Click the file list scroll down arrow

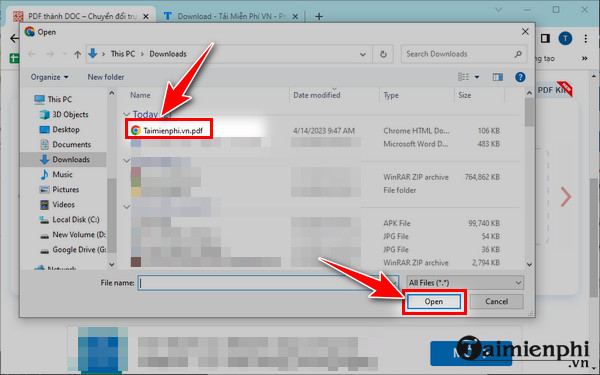[529, 264]
